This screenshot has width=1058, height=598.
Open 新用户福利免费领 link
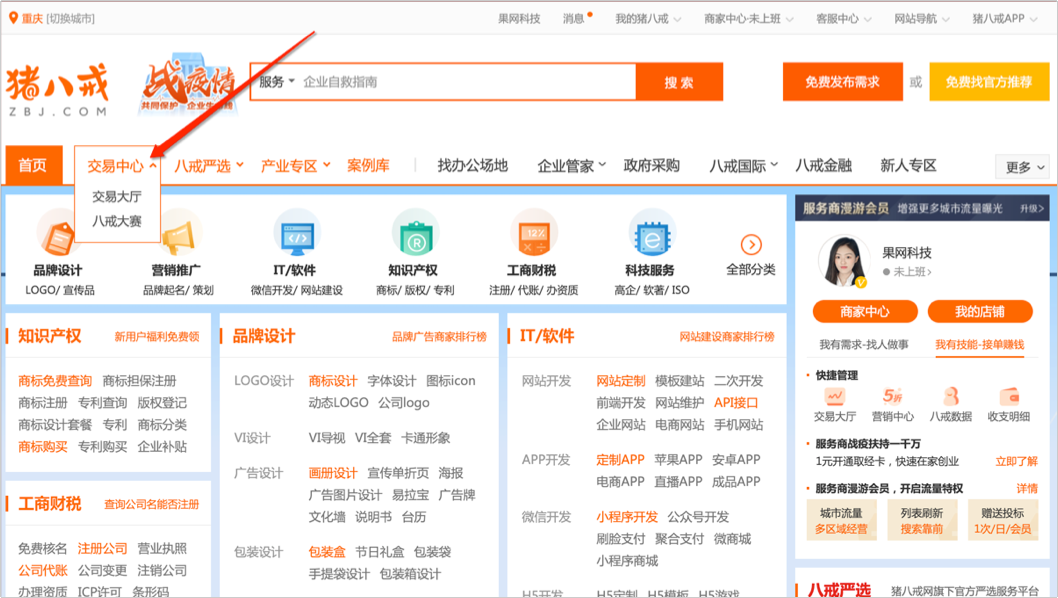coord(157,337)
